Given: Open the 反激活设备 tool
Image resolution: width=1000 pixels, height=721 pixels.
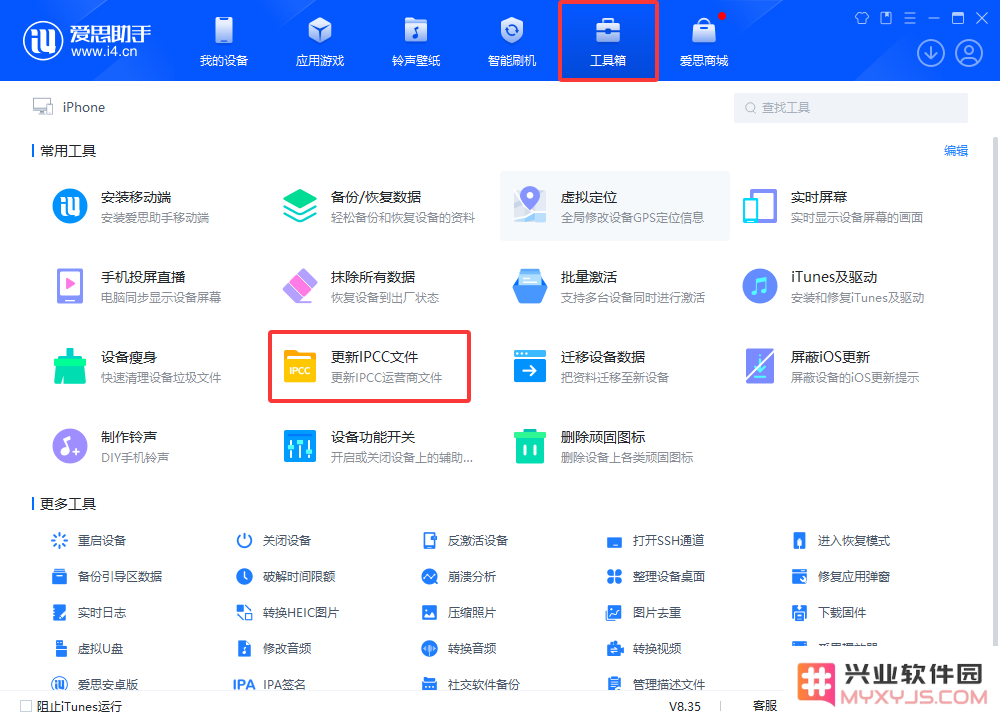Looking at the screenshot, I should [465, 541].
